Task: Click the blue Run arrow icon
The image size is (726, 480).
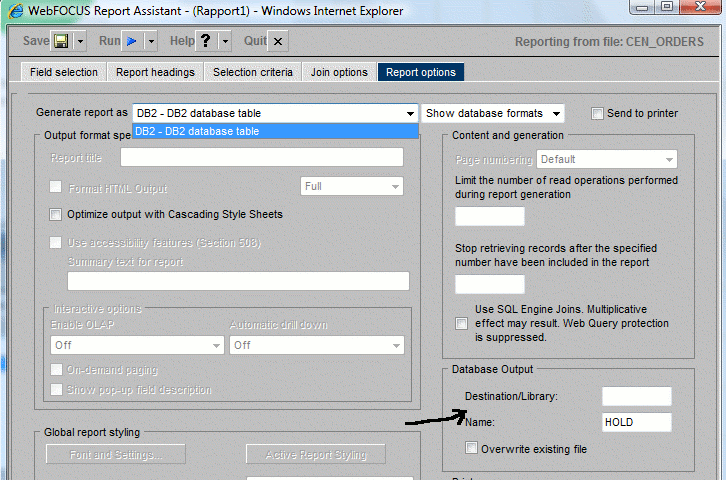Action: 132,41
